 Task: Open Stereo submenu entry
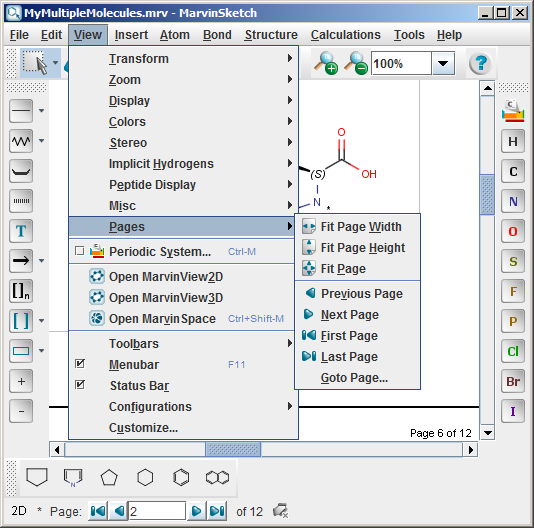coord(184,143)
